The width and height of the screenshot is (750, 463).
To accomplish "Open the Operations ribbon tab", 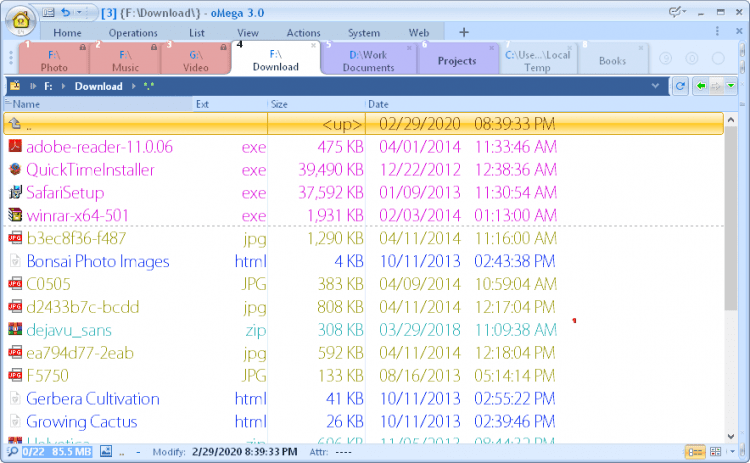I will (x=133, y=33).
